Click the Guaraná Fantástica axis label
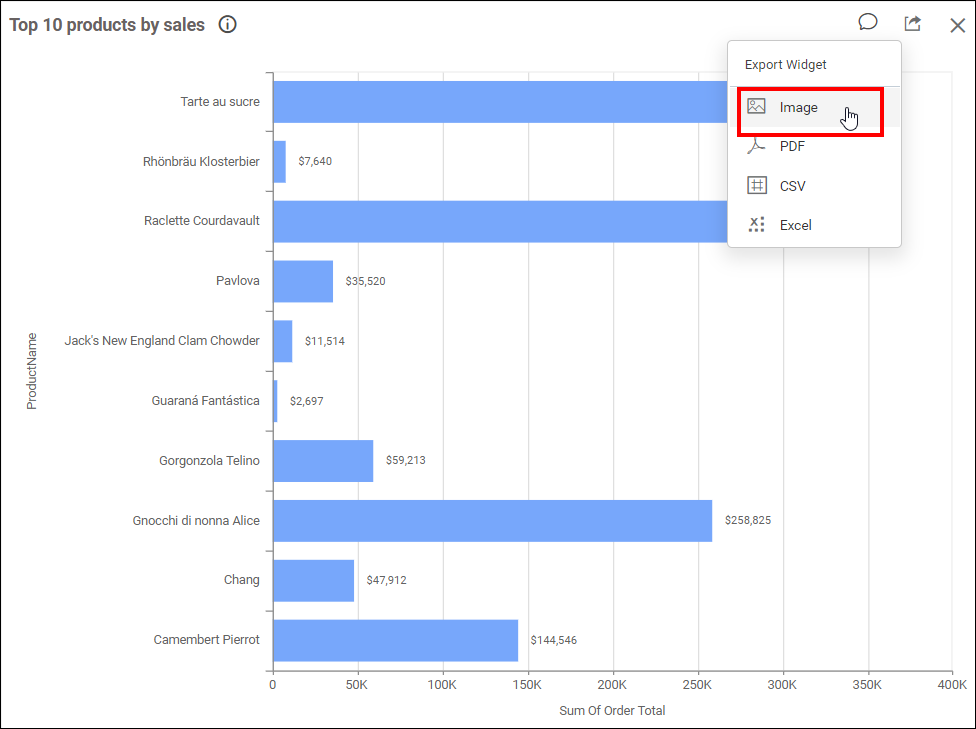 click(205, 401)
